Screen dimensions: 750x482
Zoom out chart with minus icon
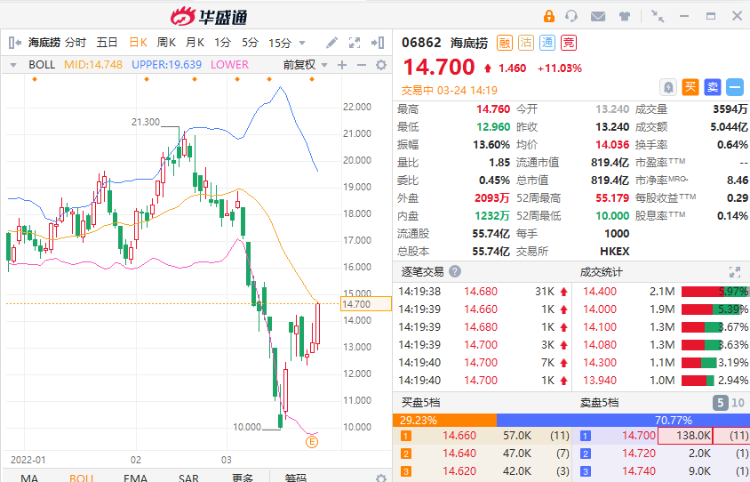click(362, 65)
